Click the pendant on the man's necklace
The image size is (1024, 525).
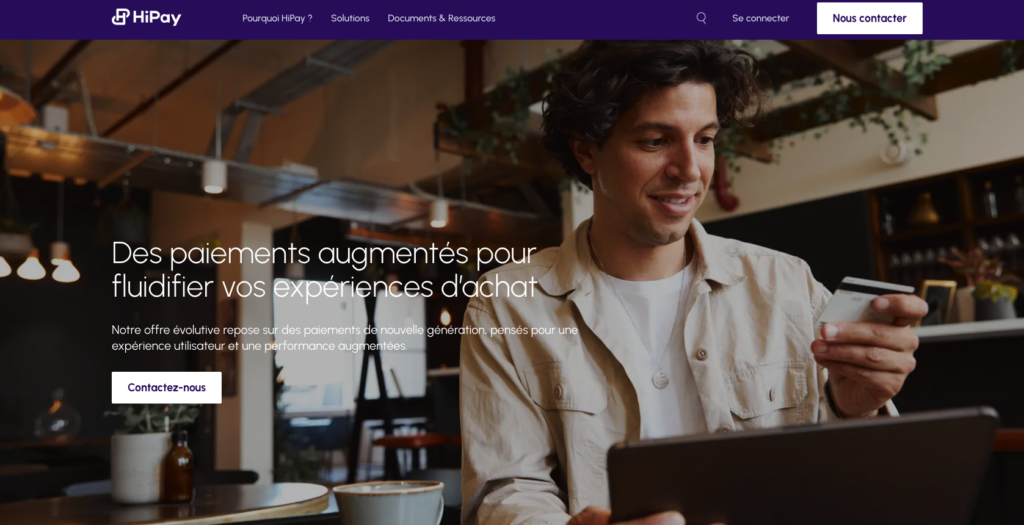coord(660,379)
